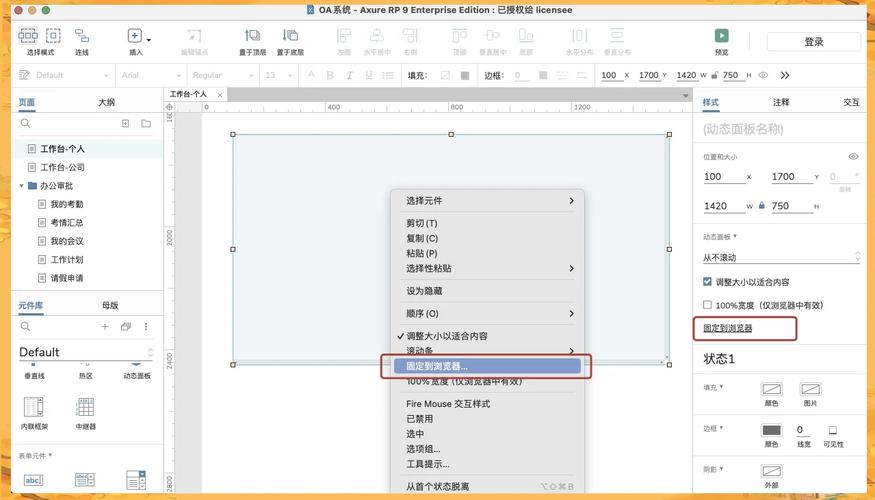Open the library folder icon in 元件库
Viewport: 875px width, 500px height.
(x=126, y=326)
